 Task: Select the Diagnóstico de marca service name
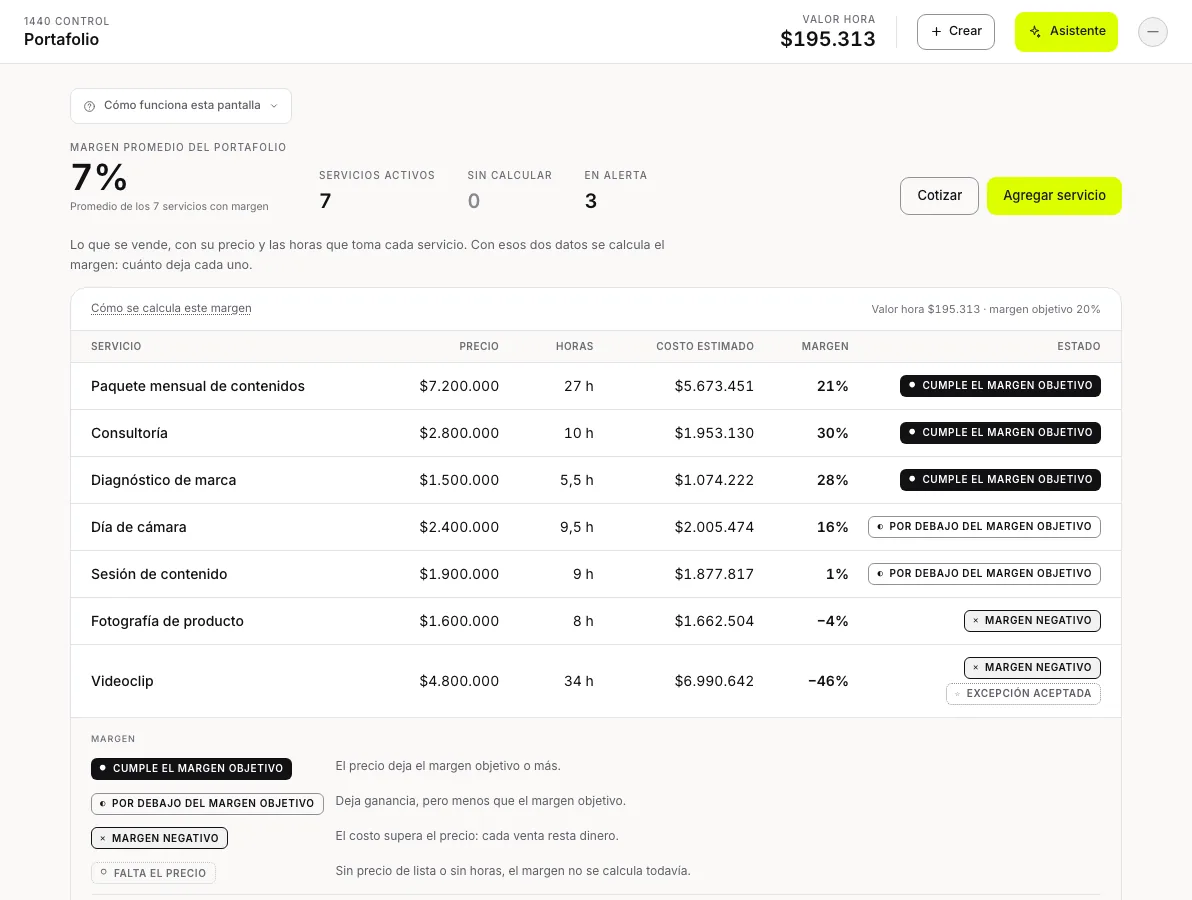click(163, 480)
